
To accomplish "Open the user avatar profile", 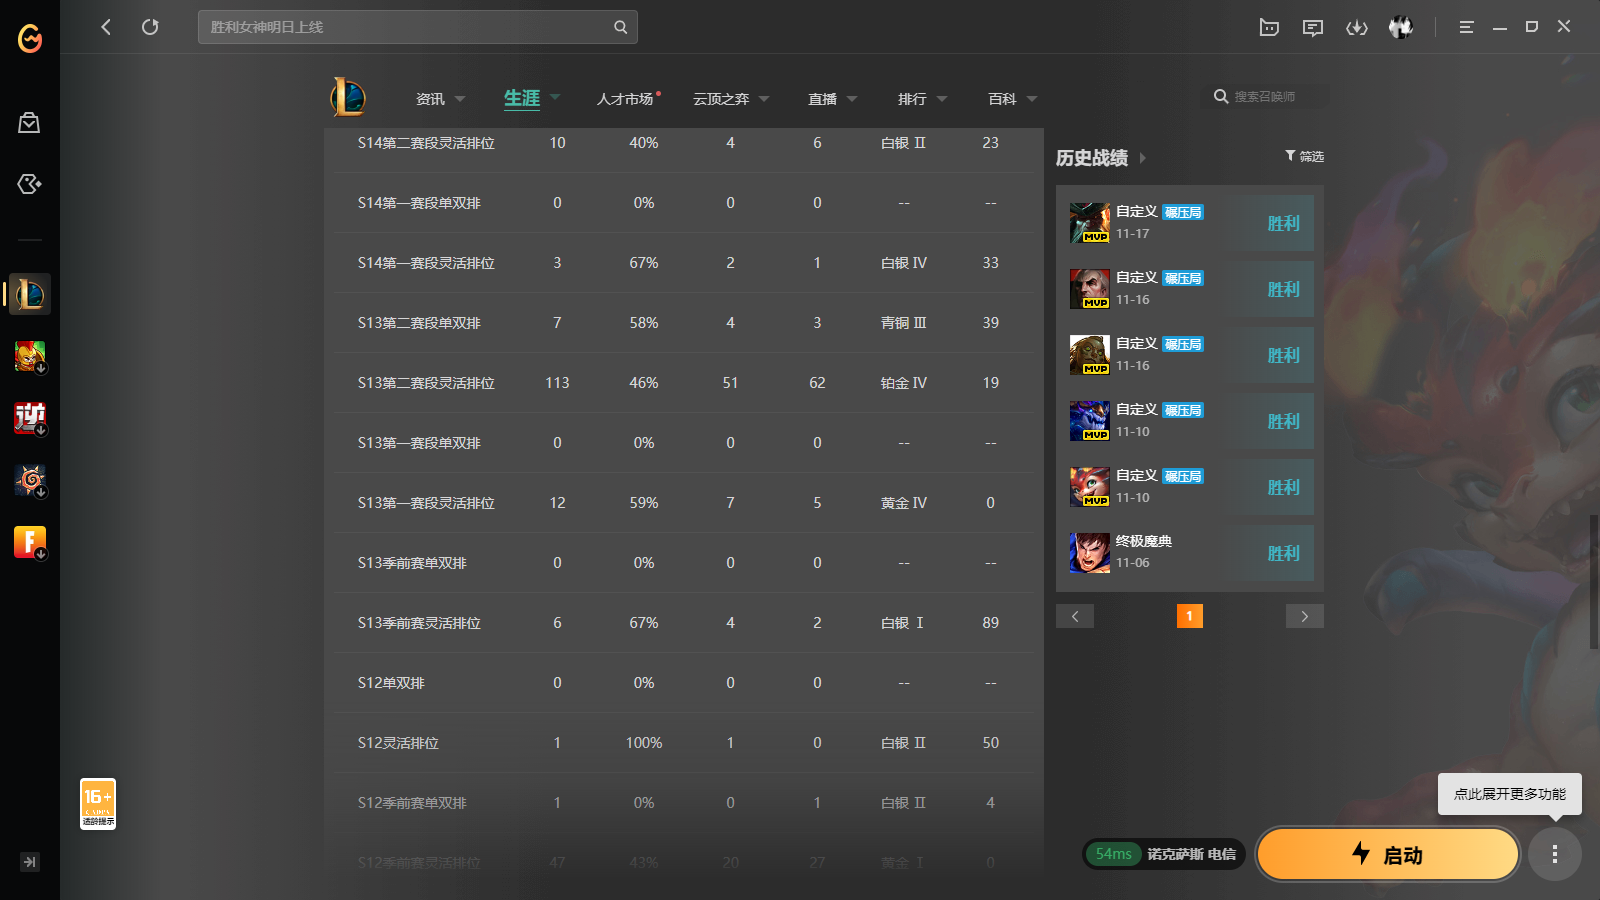I will [x=1401, y=27].
